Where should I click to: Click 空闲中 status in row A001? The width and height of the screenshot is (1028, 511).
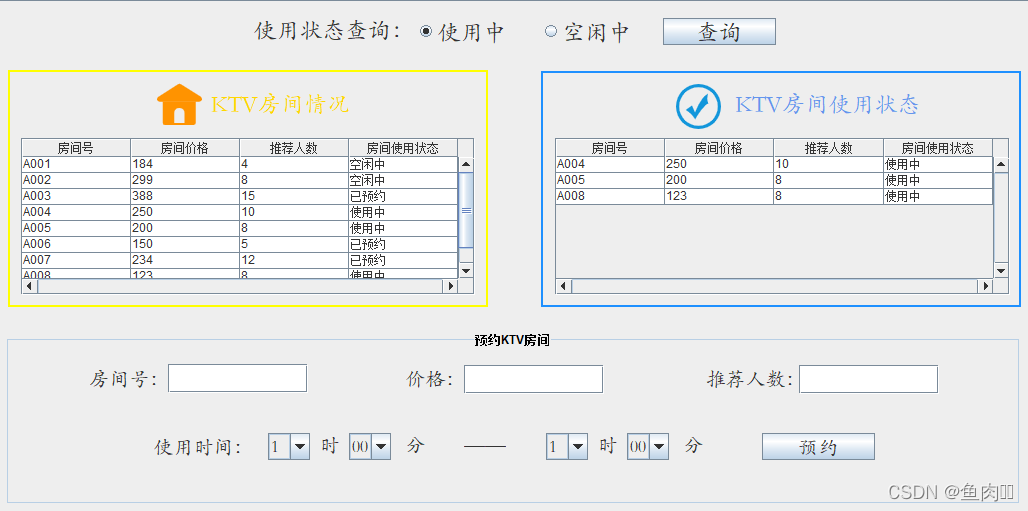(x=403, y=165)
